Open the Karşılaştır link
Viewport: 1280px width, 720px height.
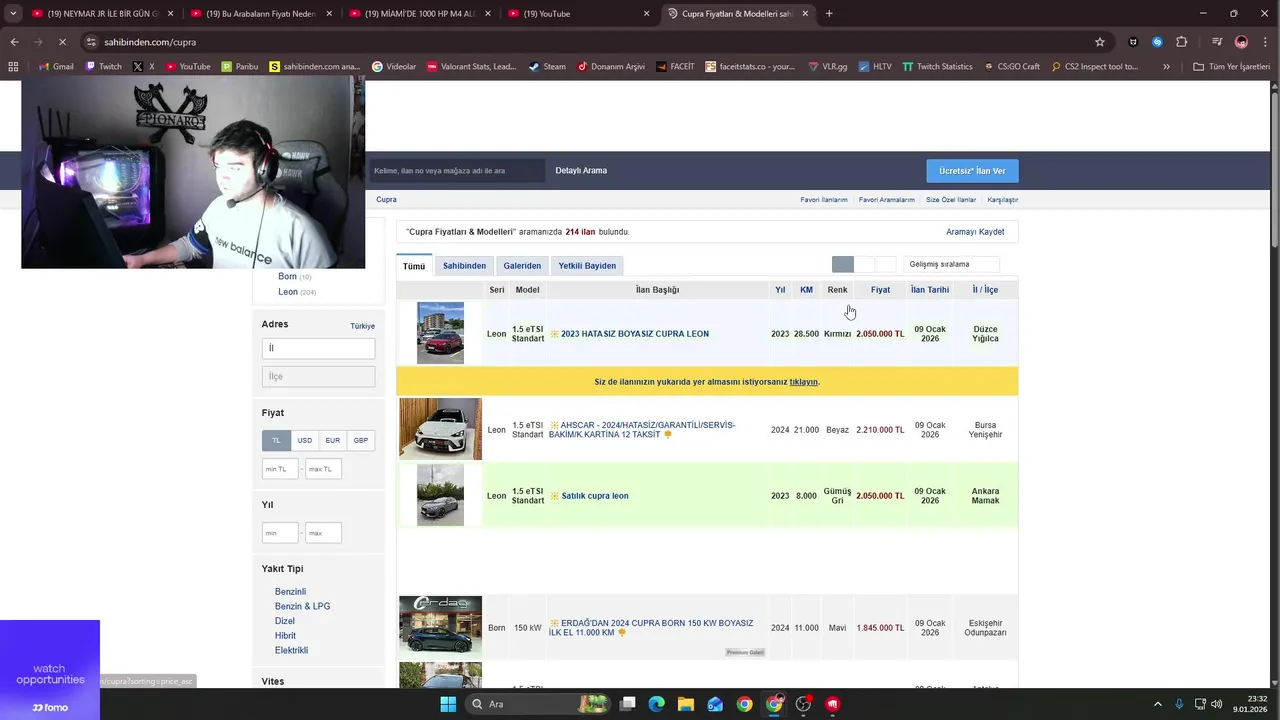pyautogui.click(x=1003, y=200)
